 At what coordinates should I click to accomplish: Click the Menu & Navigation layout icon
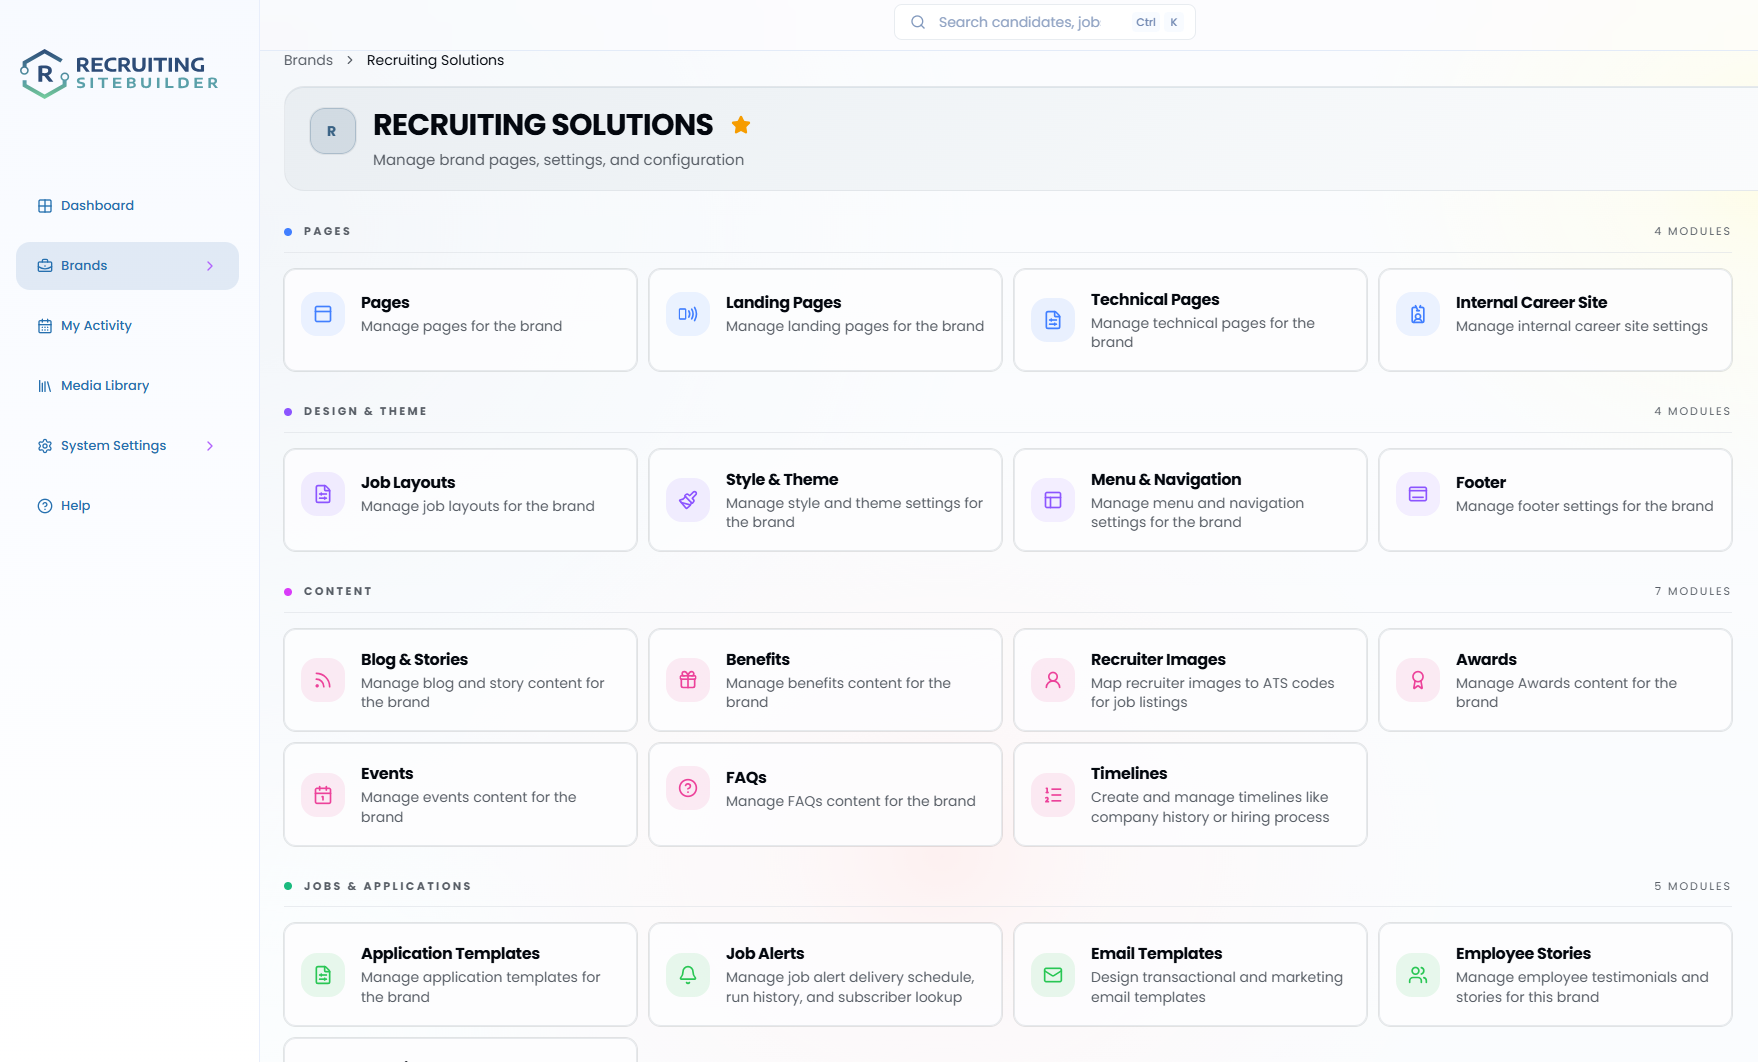(1053, 500)
